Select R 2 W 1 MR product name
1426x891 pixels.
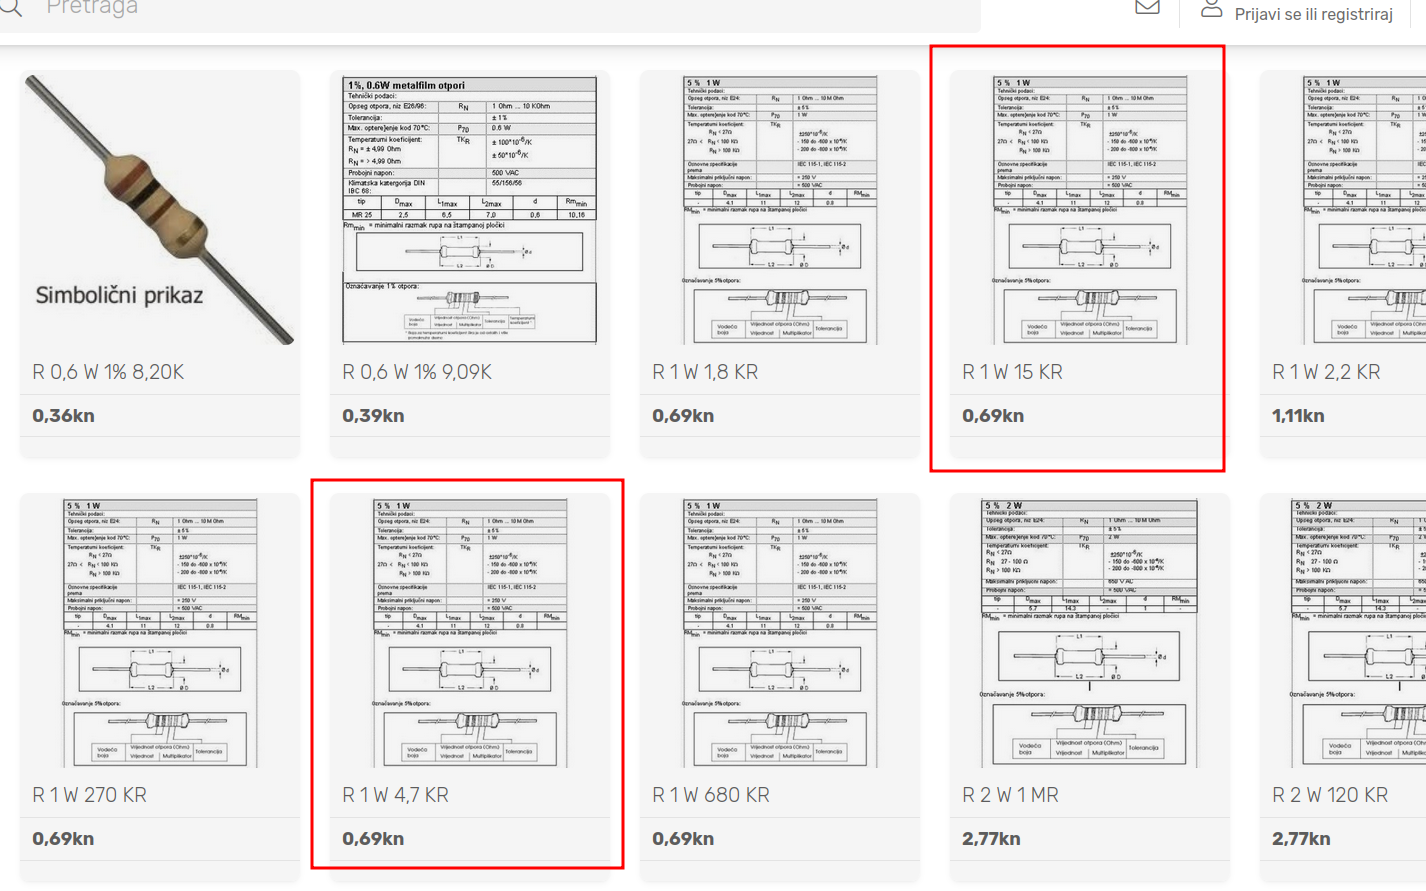pos(1010,795)
